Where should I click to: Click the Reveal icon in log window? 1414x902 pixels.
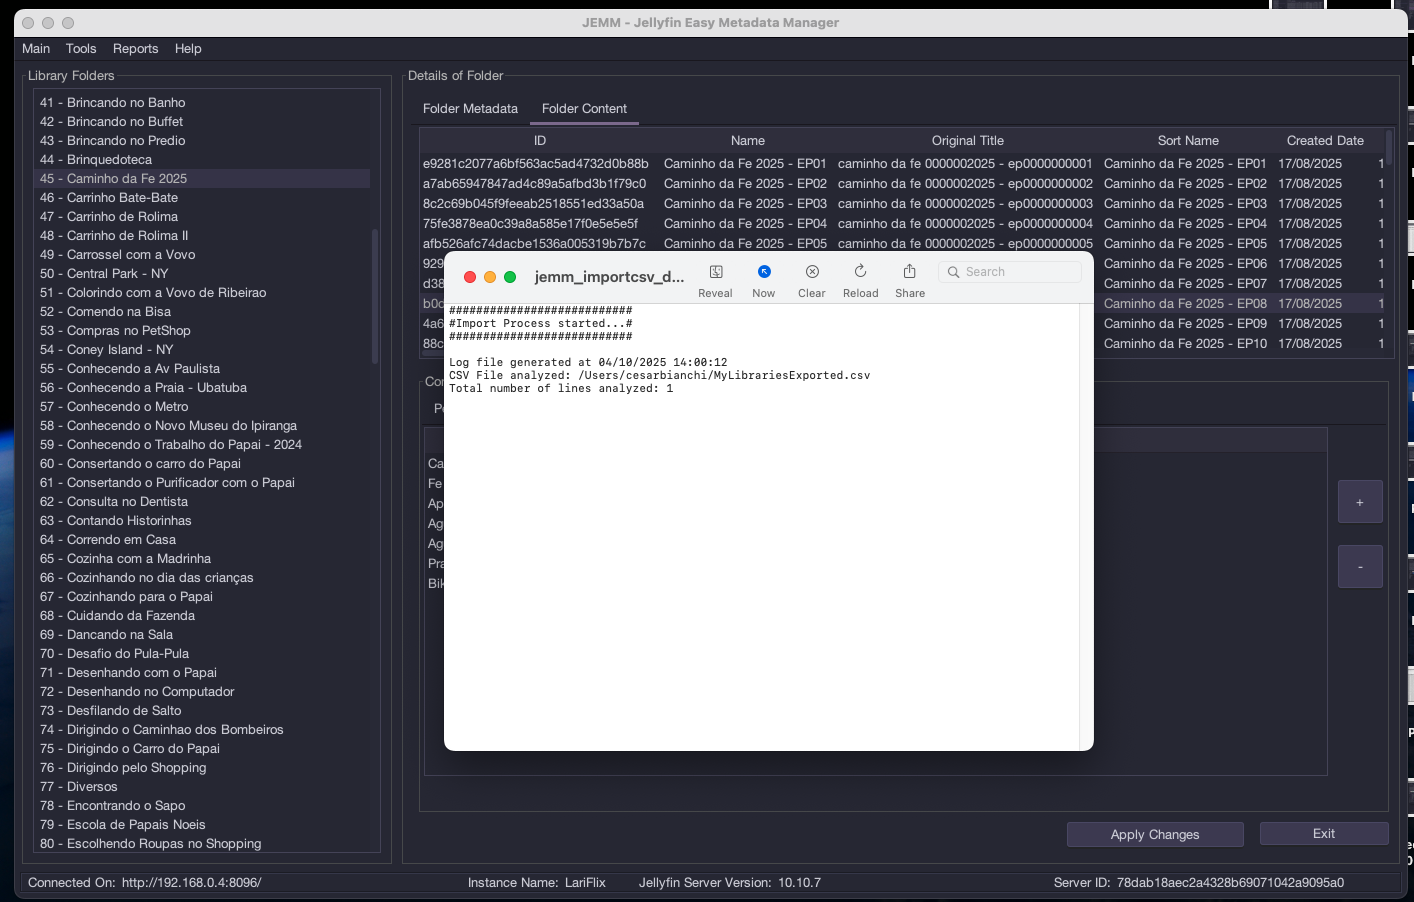click(715, 272)
